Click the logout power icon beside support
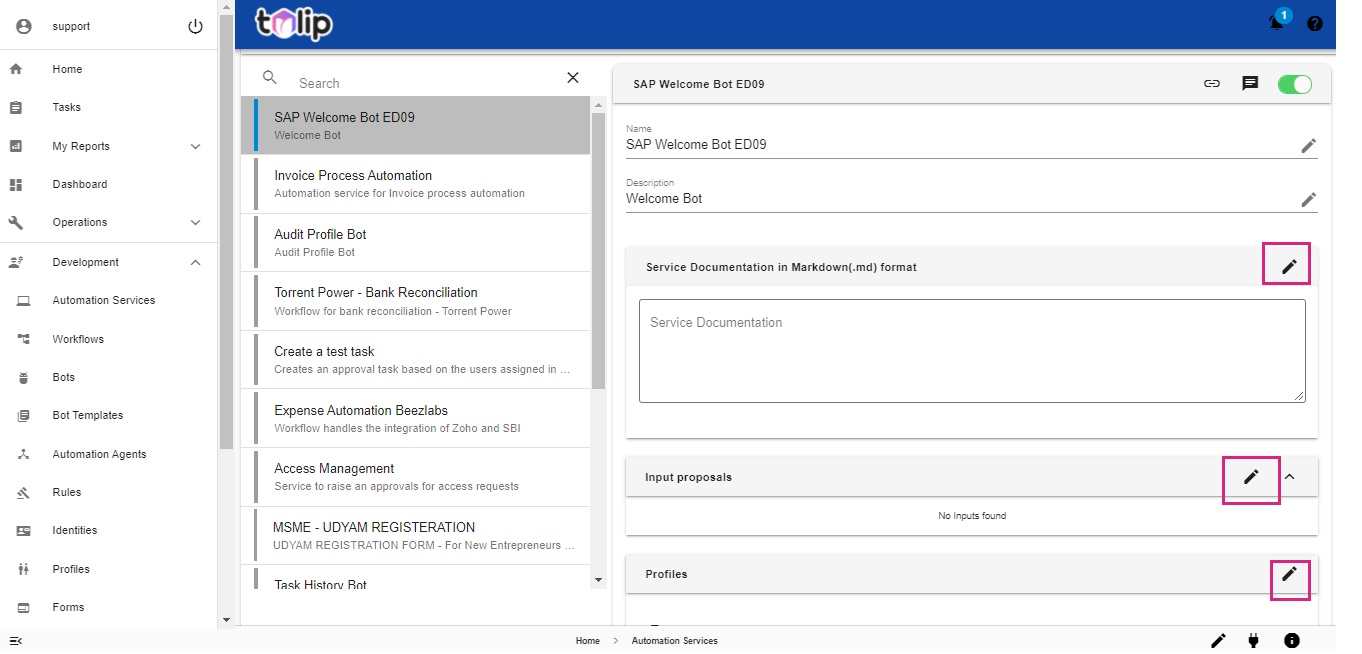 click(x=195, y=27)
